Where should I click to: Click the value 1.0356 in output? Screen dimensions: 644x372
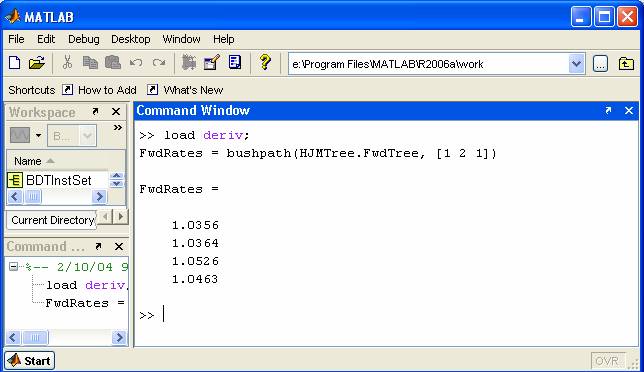(195, 225)
